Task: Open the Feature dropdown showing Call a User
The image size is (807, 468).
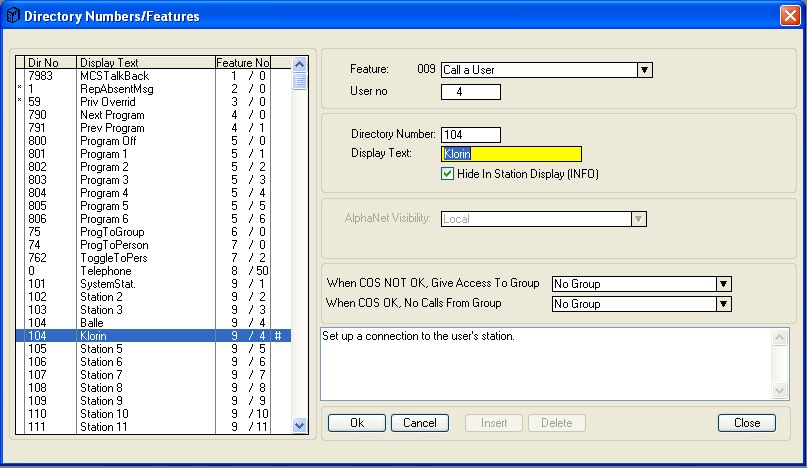Action: click(644, 70)
